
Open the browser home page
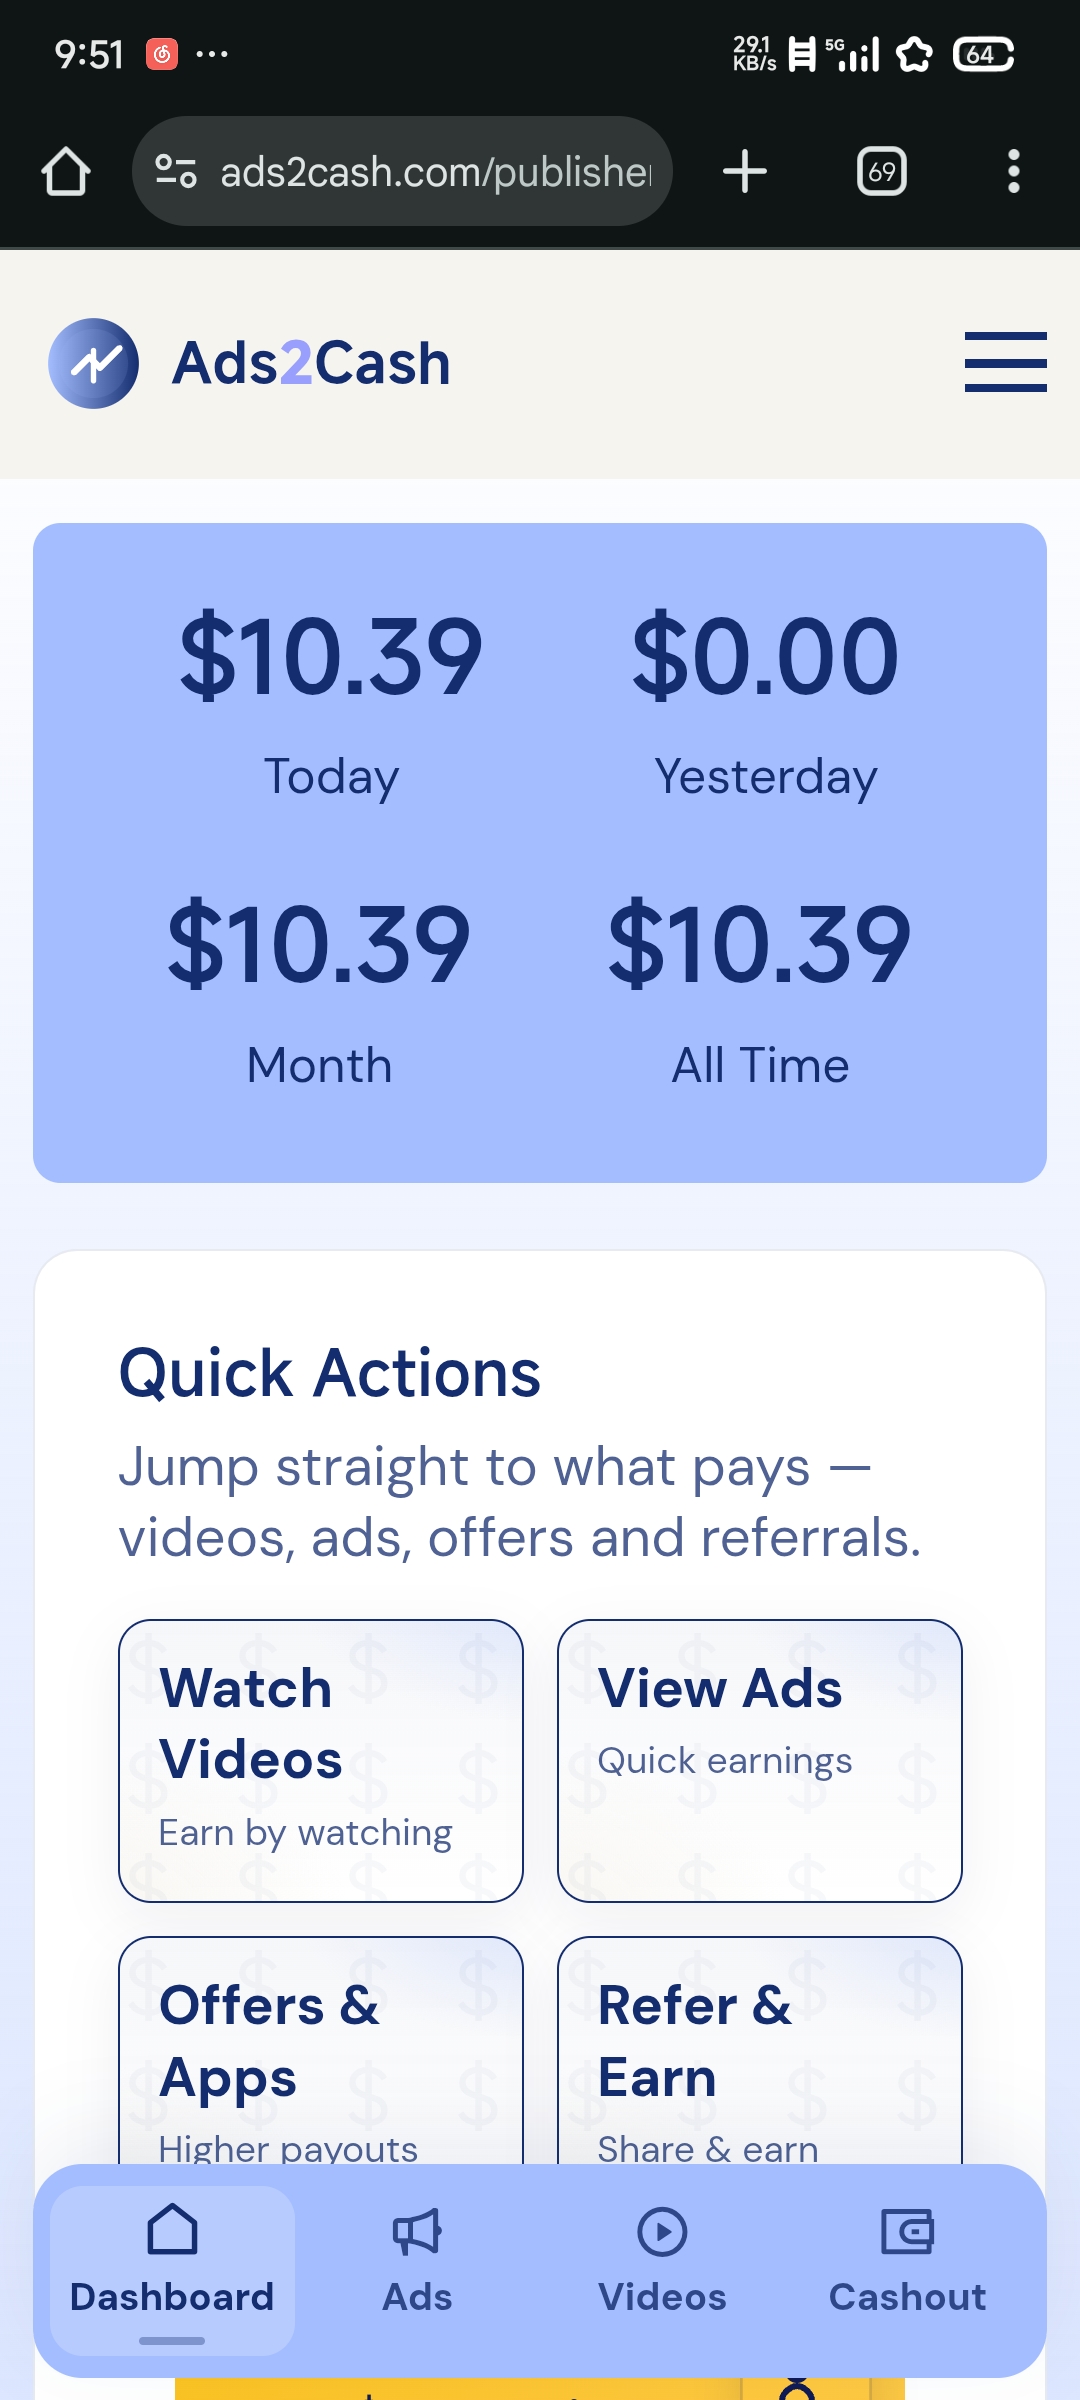[x=66, y=171]
